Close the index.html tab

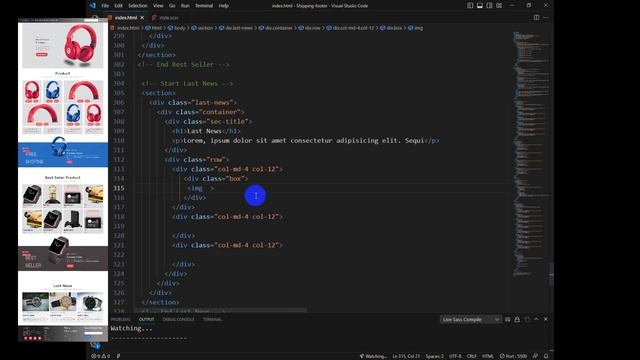[142, 18]
